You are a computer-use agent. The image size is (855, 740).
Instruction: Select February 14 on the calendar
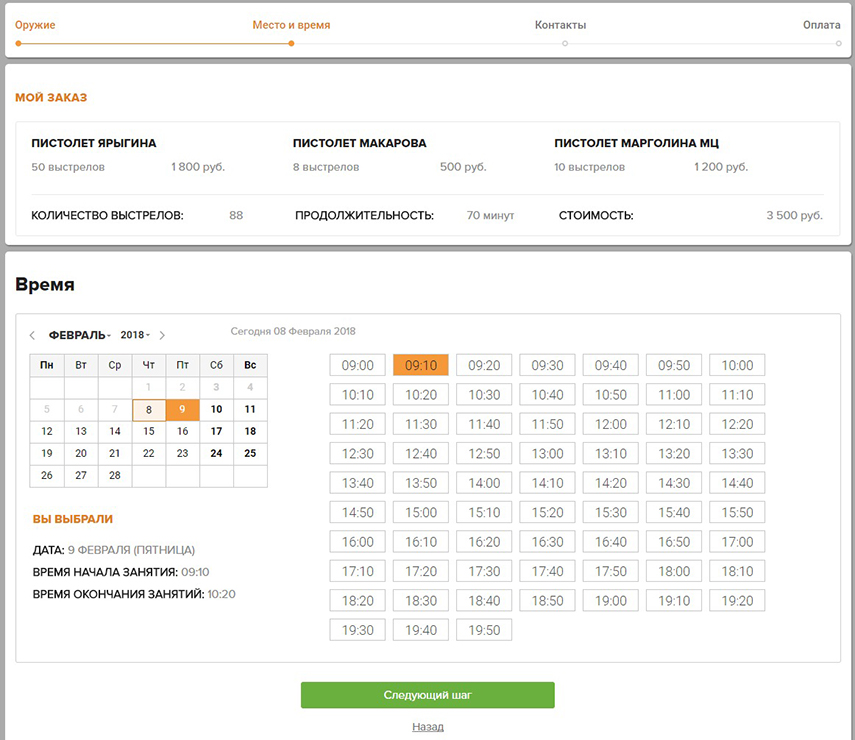[x=115, y=431]
